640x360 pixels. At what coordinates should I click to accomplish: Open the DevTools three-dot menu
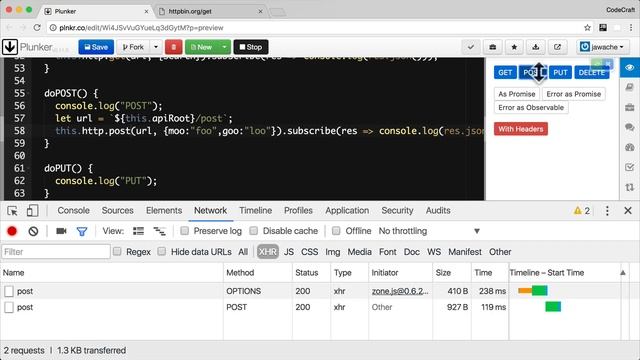pos(607,211)
